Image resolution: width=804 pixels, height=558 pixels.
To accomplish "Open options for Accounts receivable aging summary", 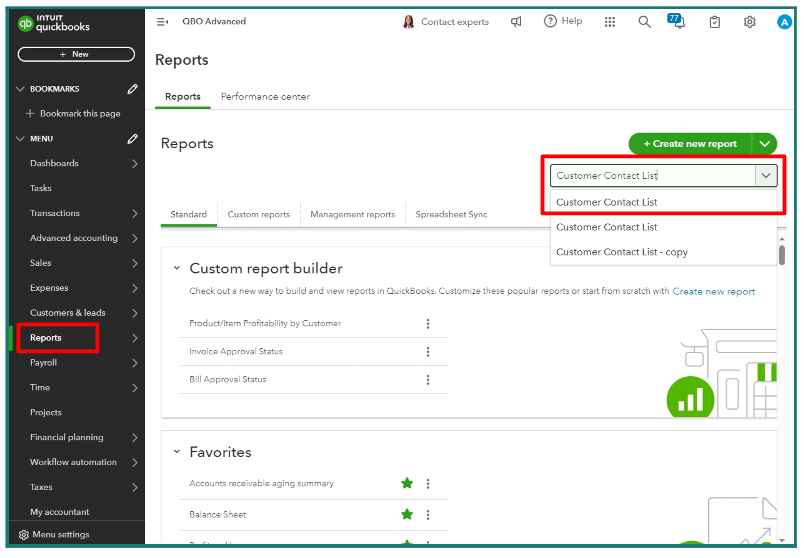I will coord(428,484).
